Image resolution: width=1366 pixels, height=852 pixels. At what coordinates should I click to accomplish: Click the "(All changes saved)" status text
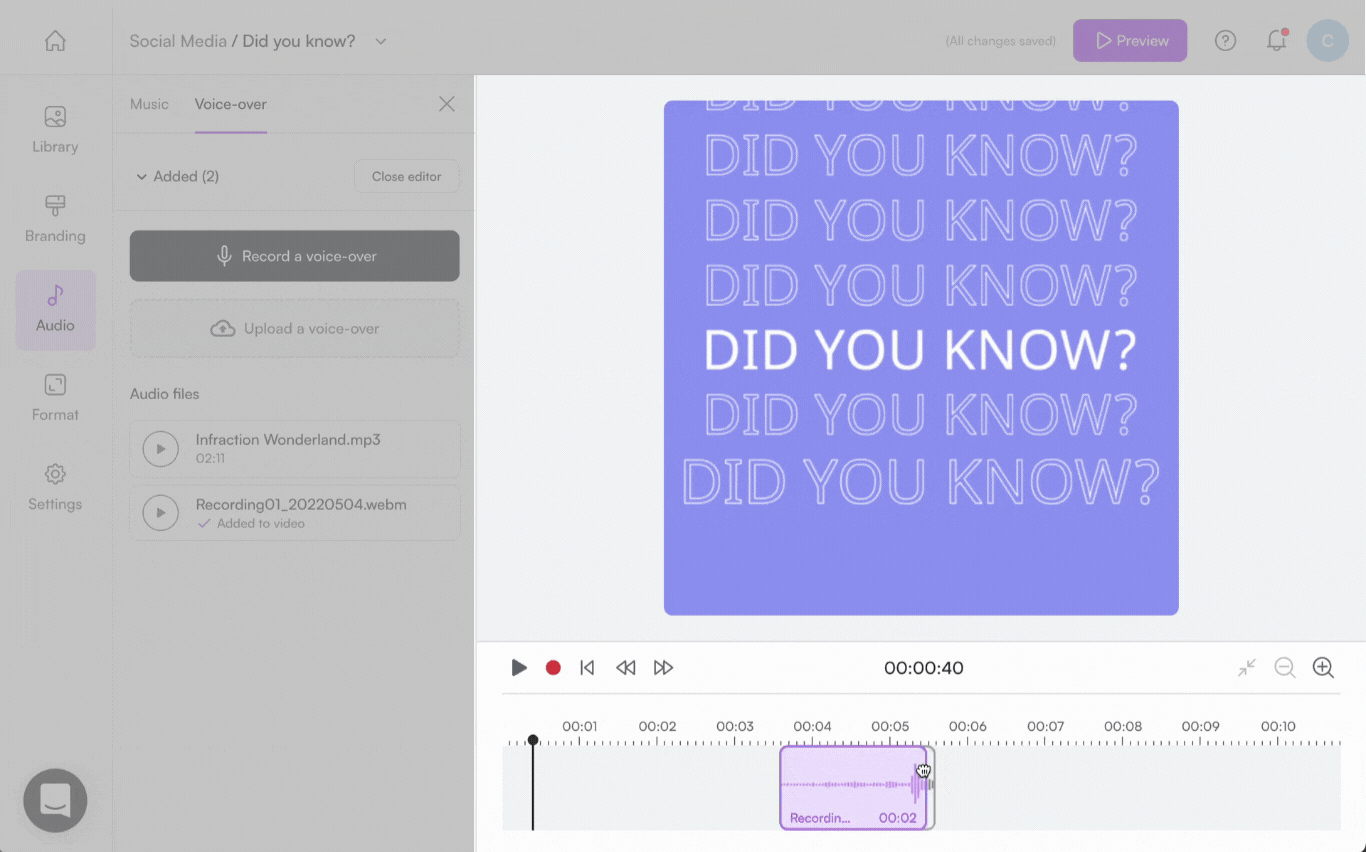(x=1001, y=41)
